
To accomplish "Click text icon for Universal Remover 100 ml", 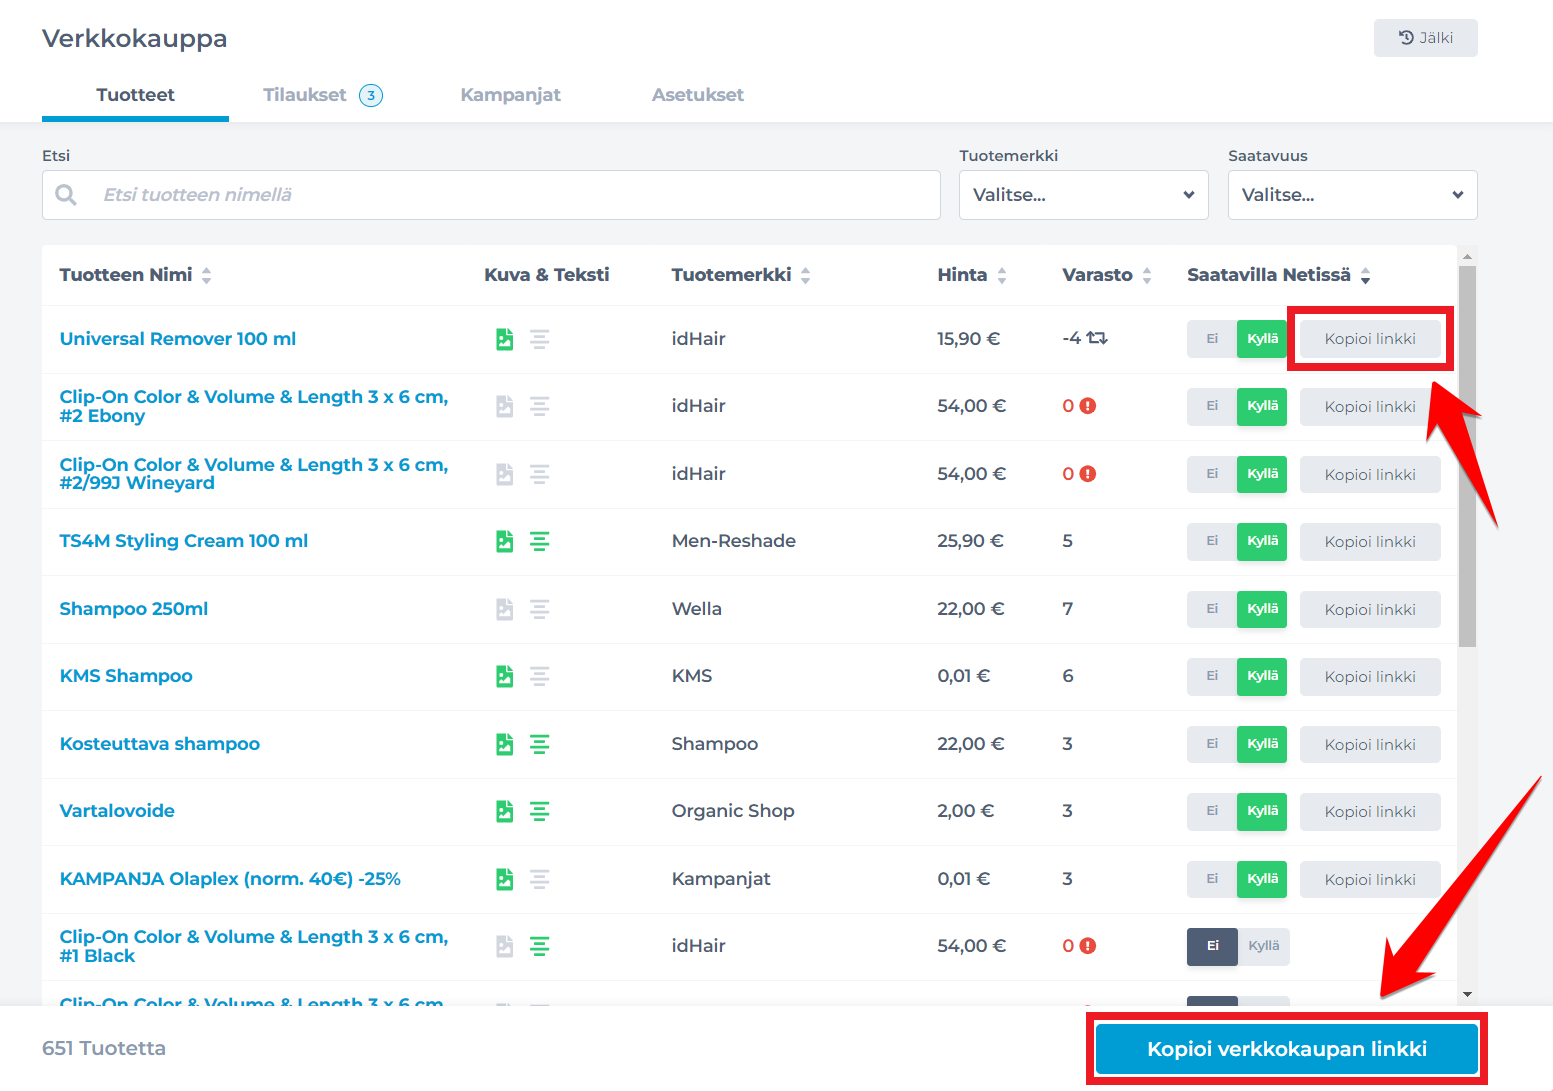I will point(539,339).
